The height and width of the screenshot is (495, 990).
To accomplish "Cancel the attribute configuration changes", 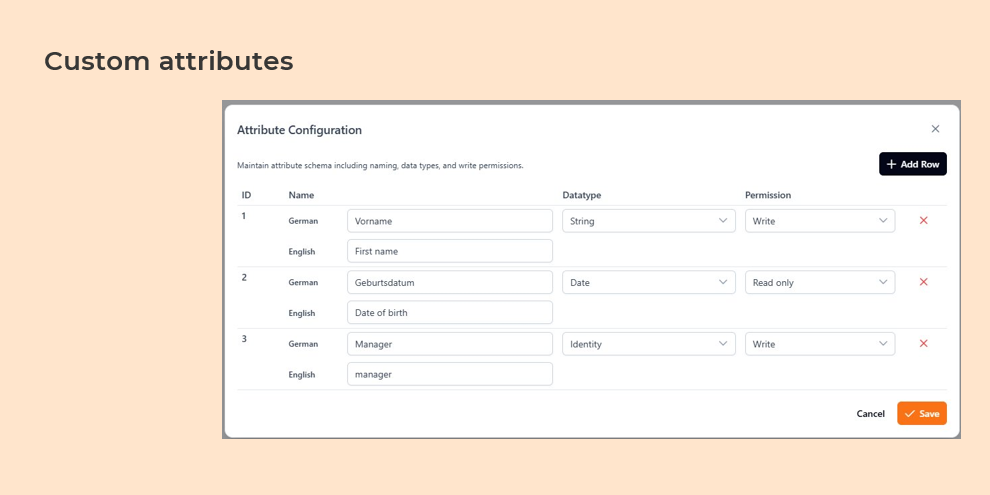I will [x=870, y=414].
